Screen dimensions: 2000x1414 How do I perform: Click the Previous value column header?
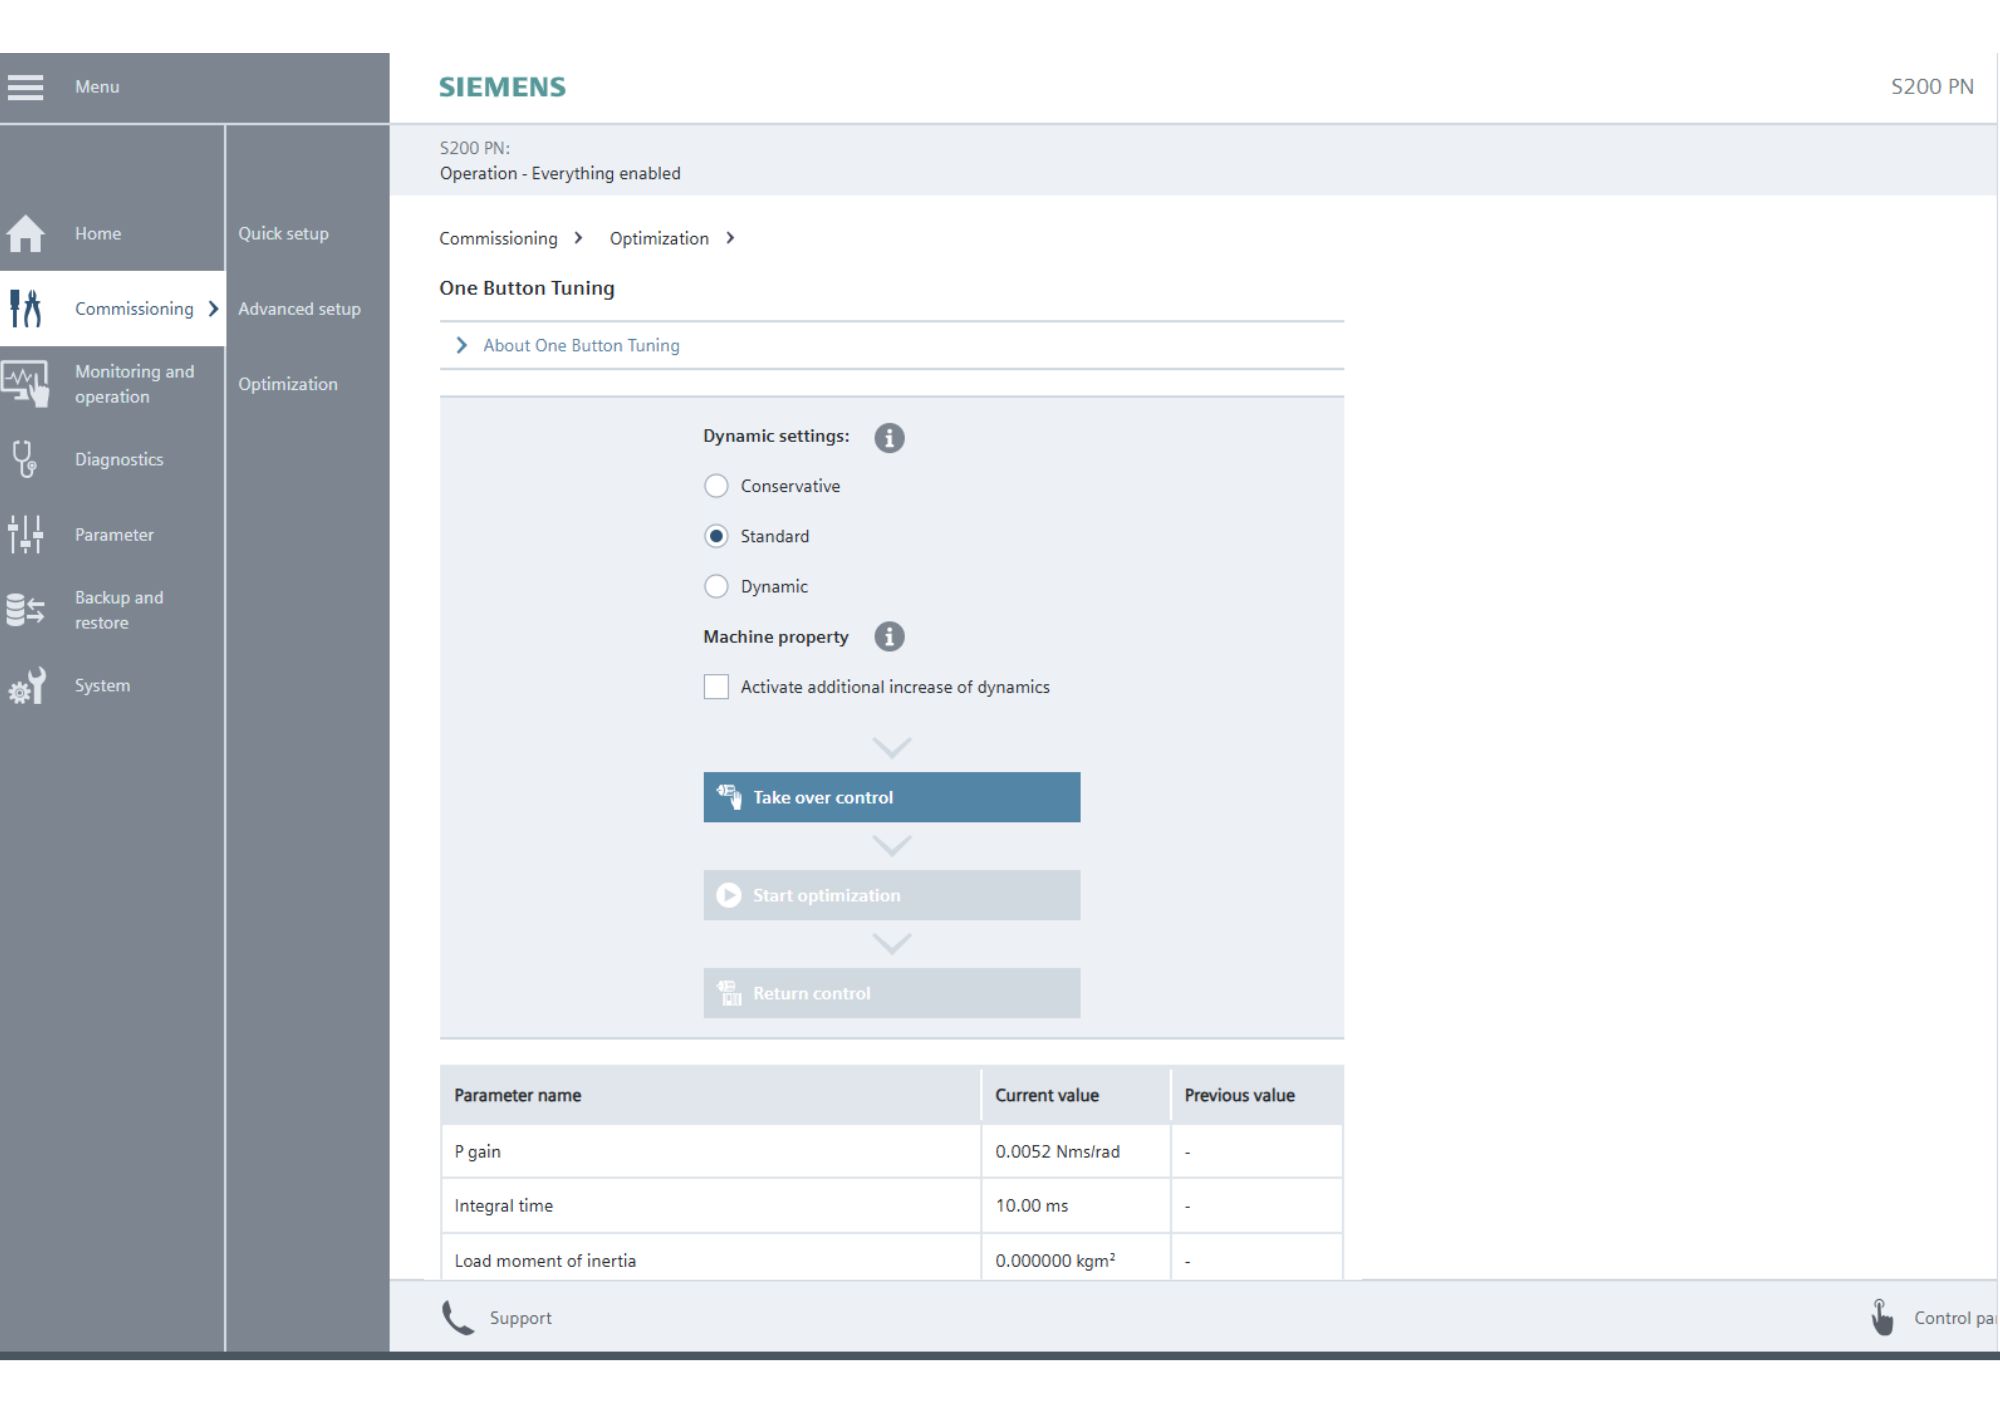[x=1257, y=1095]
